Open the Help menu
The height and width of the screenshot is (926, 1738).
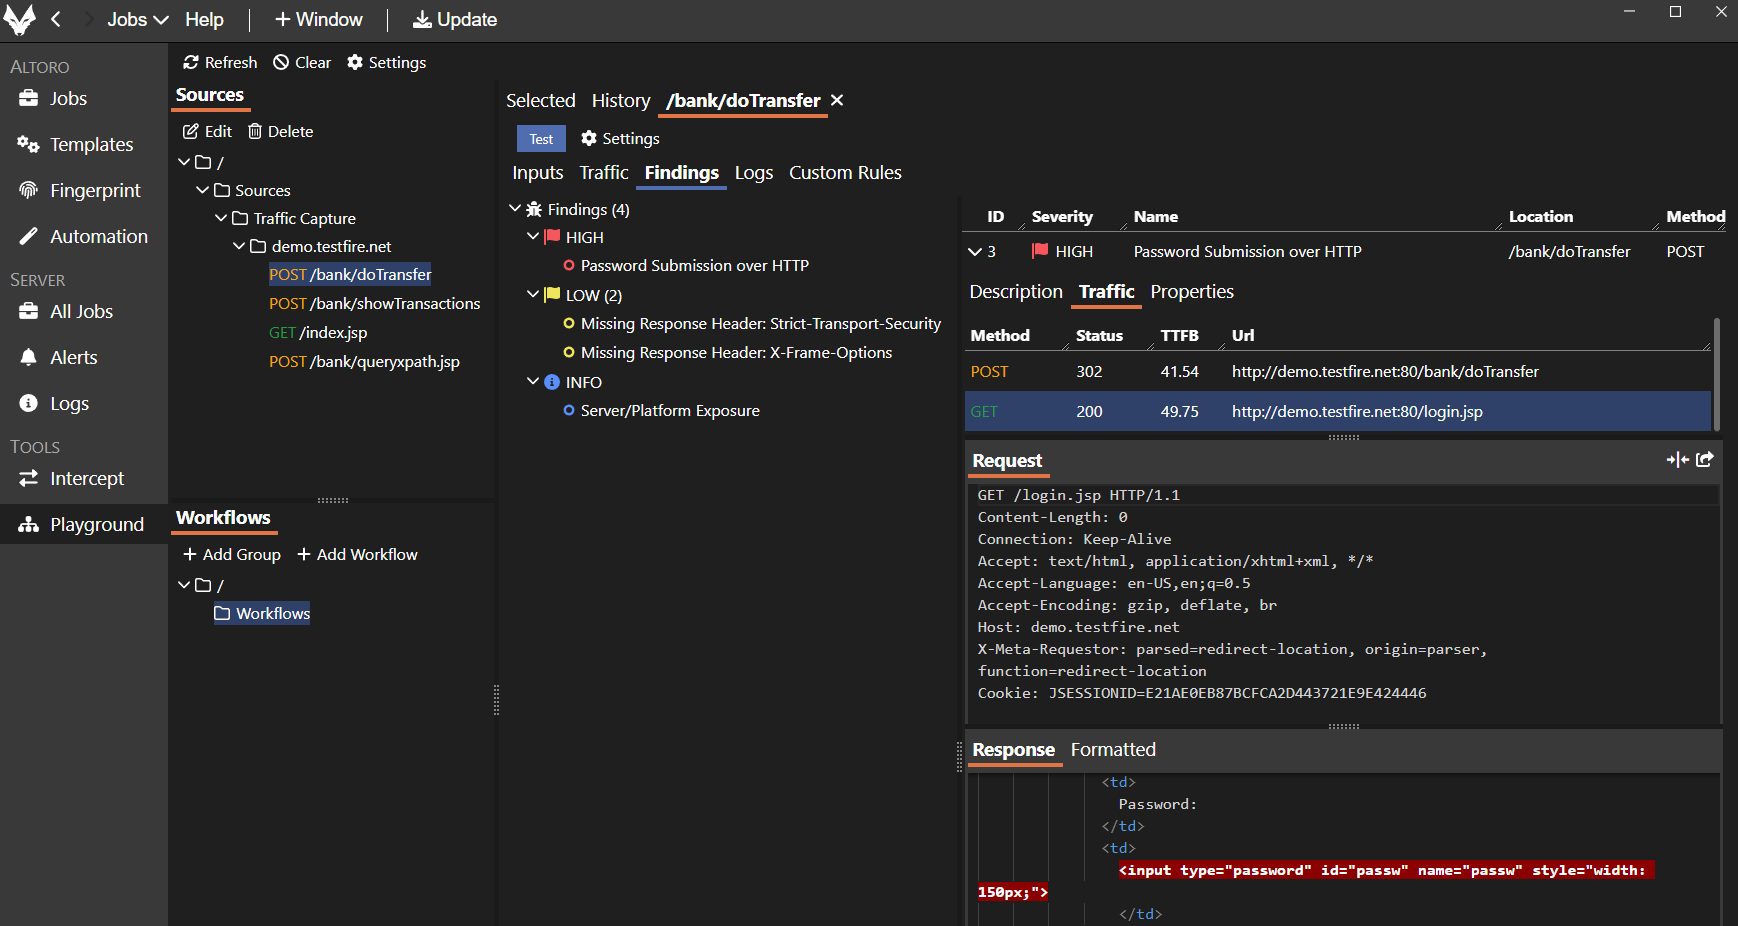point(204,19)
